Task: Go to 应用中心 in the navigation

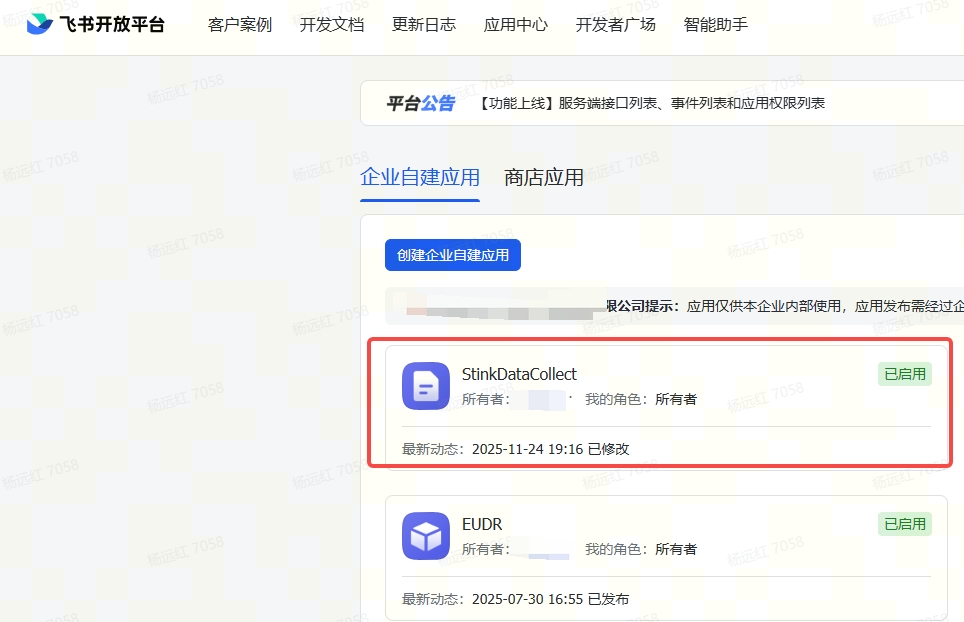Action: pos(516,25)
